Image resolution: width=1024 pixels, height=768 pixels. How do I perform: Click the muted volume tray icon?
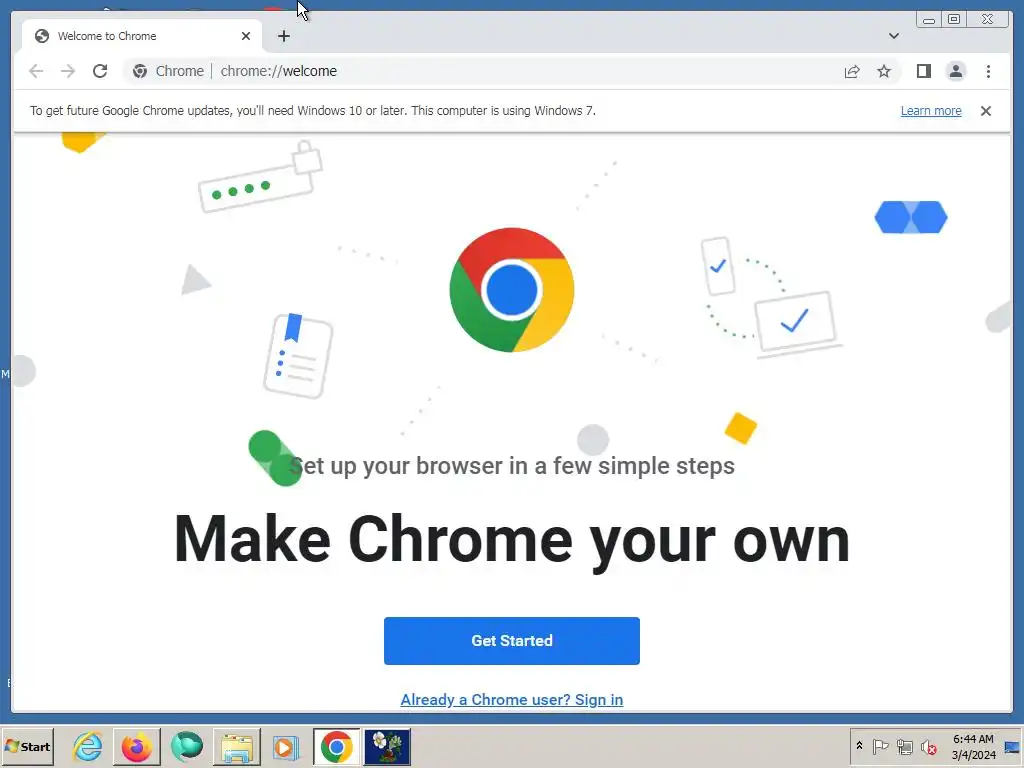[x=928, y=746]
